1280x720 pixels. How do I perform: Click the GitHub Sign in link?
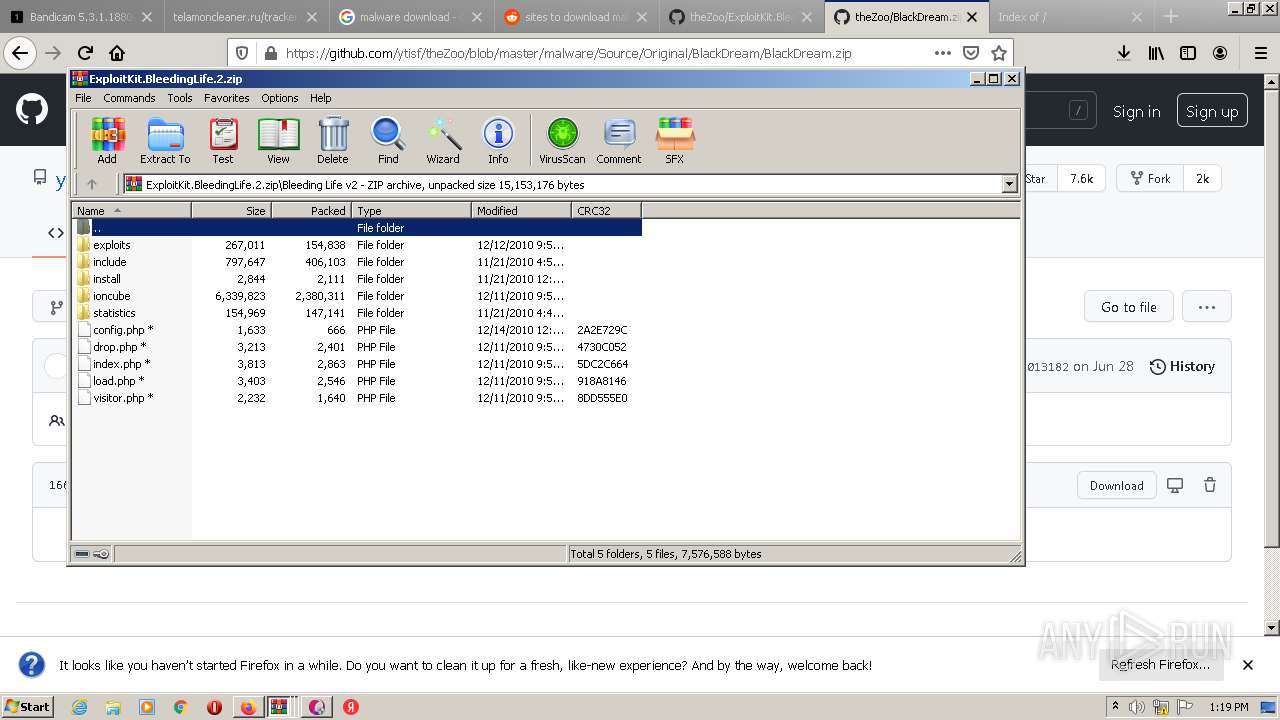click(1136, 112)
